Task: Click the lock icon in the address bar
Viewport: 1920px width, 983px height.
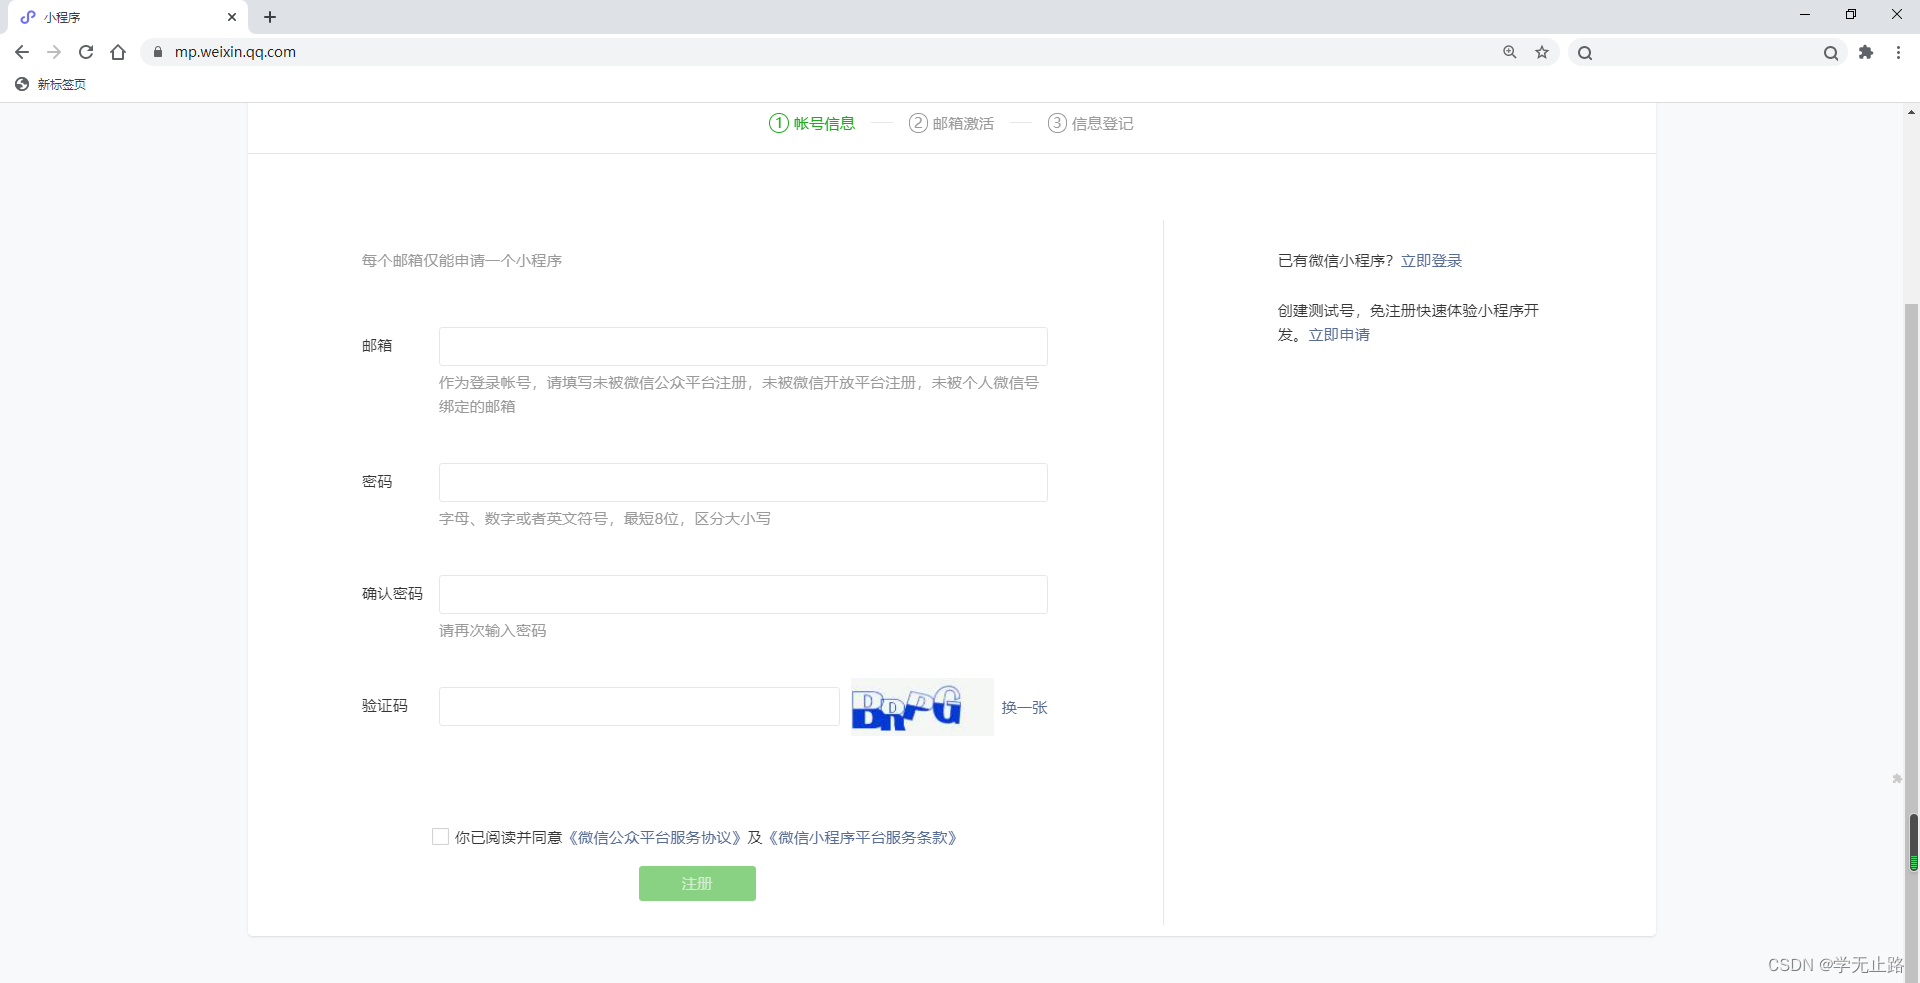Action: pos(157,52)
